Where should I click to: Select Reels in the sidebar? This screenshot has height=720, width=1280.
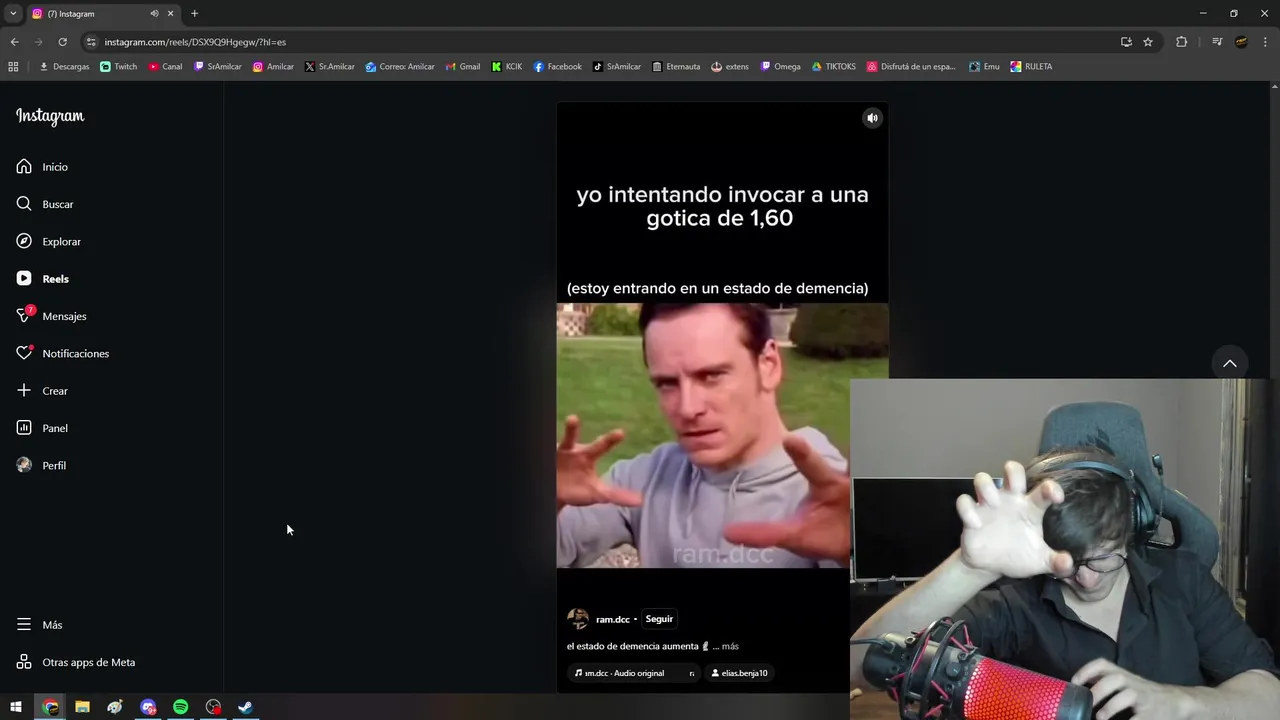click(42, 279)
